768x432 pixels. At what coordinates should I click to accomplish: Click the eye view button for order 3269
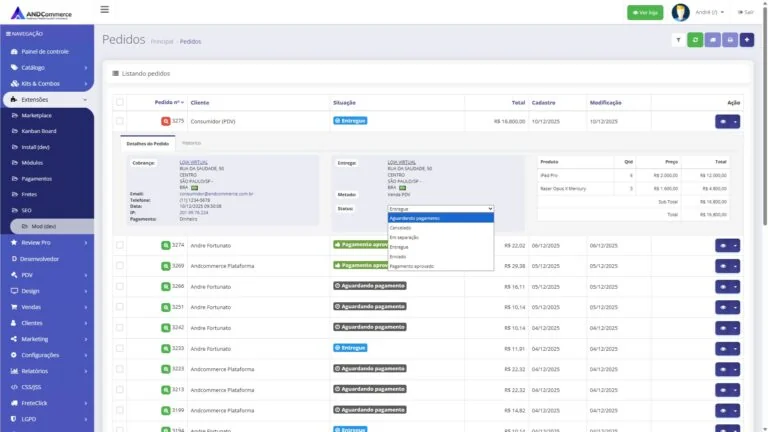click(723, 266)
